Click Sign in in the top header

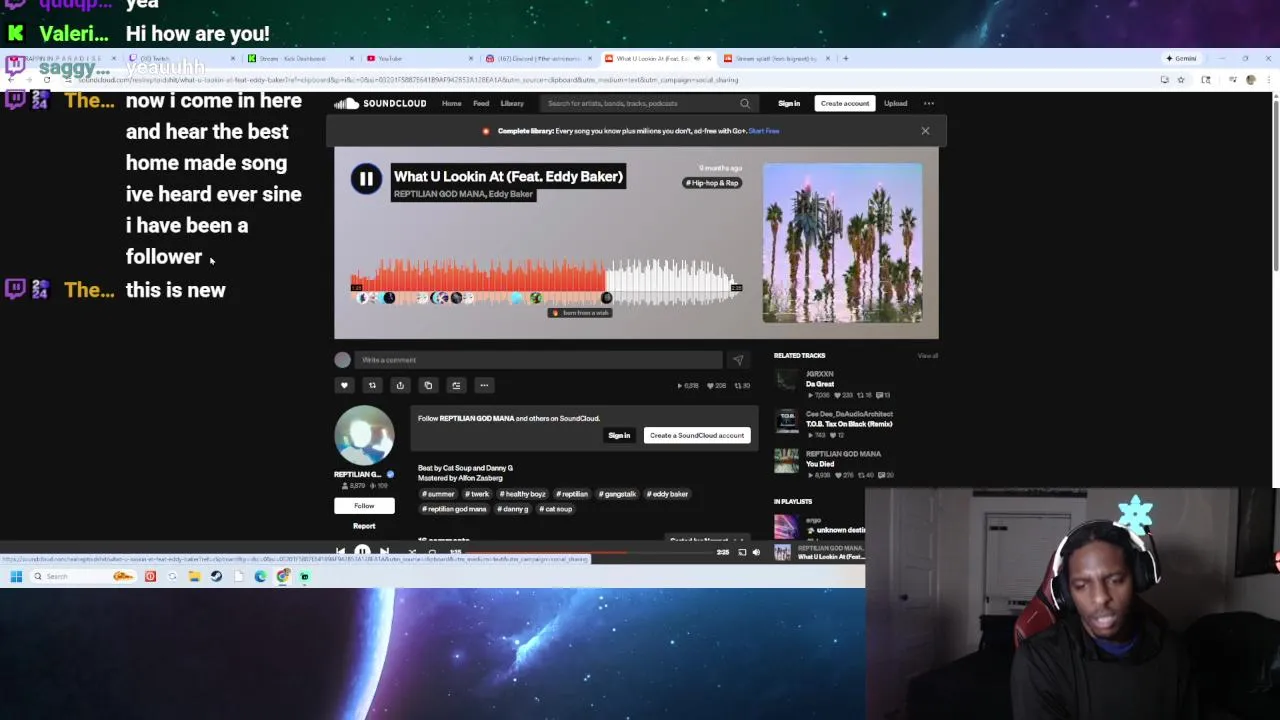(789, 103)
